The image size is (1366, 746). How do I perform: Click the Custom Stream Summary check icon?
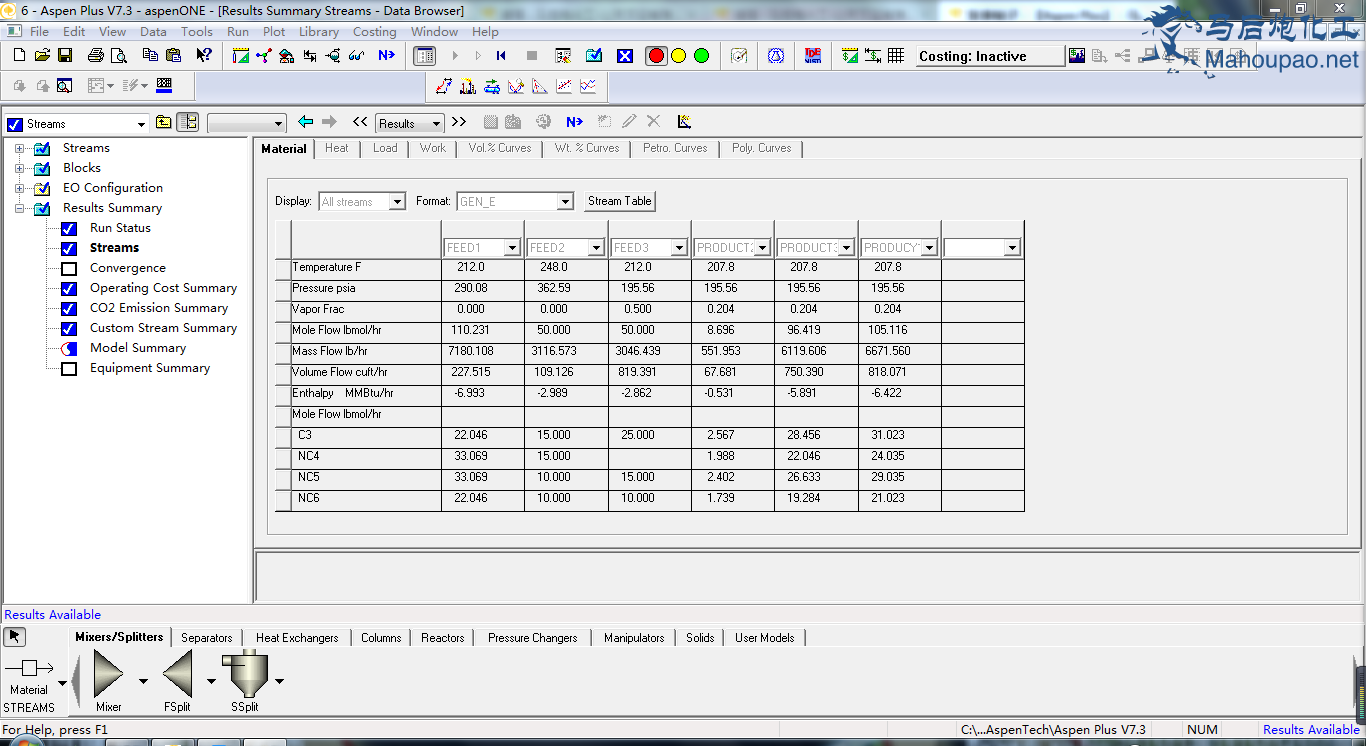(69, 328)
